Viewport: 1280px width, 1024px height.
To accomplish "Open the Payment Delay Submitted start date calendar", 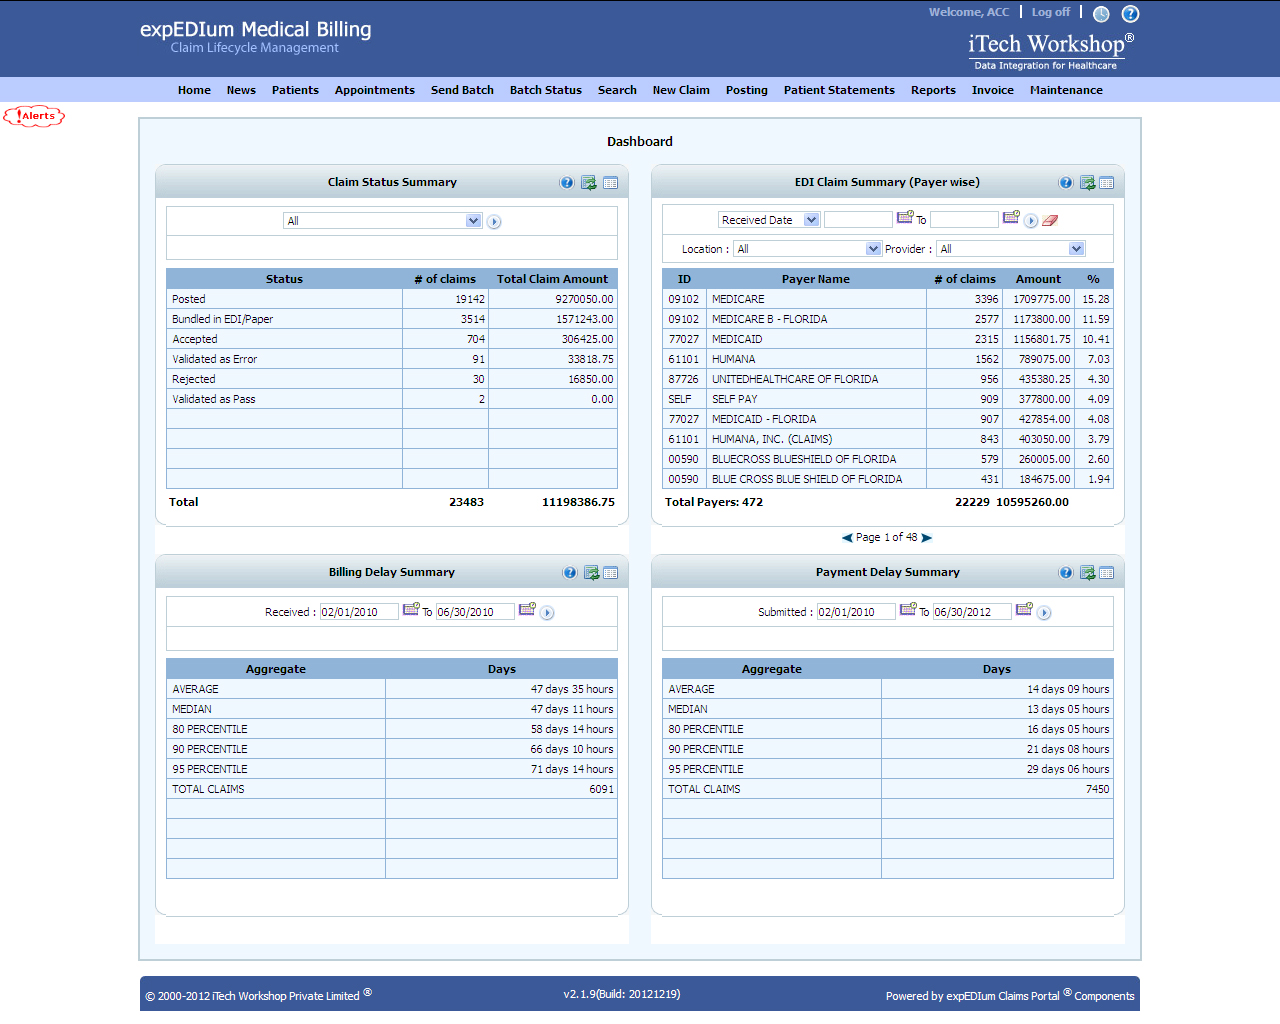I will [908, 609].
